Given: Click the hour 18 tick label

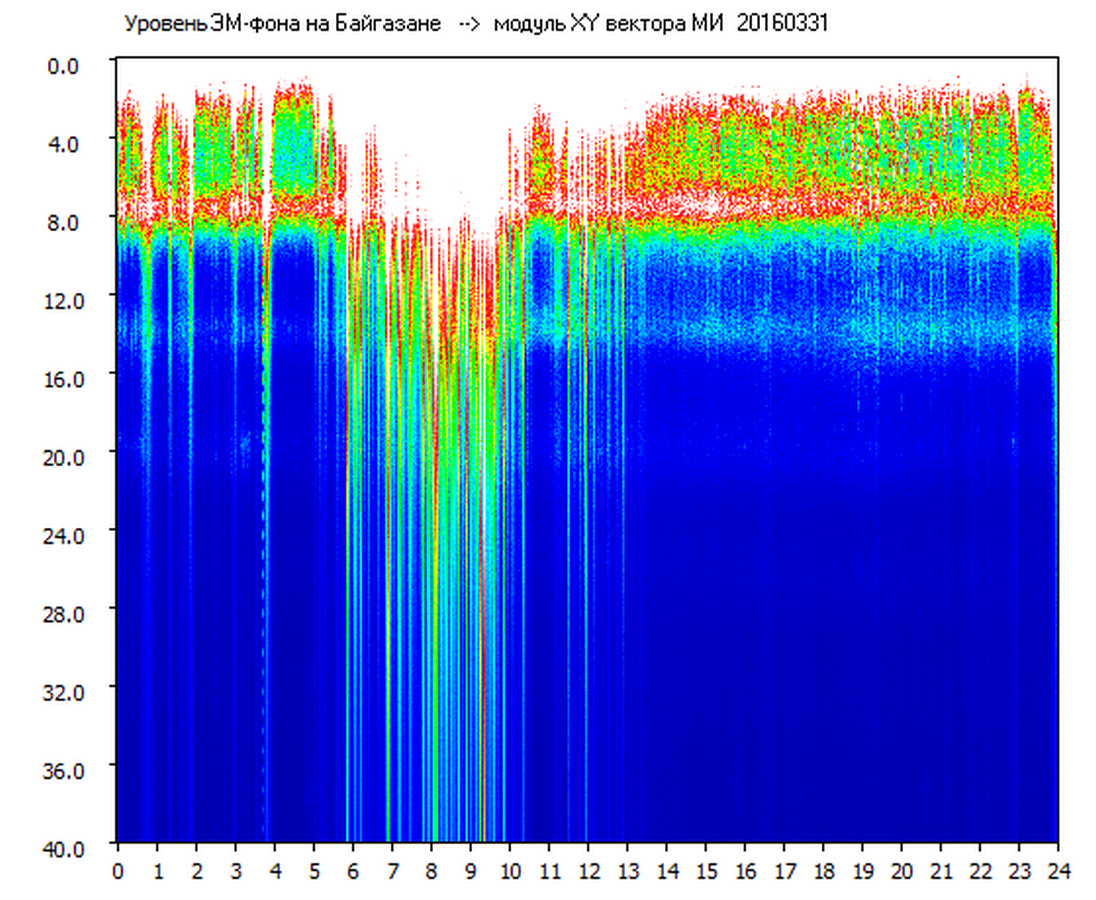Looking at the screenshot, I should coord(823,871).
